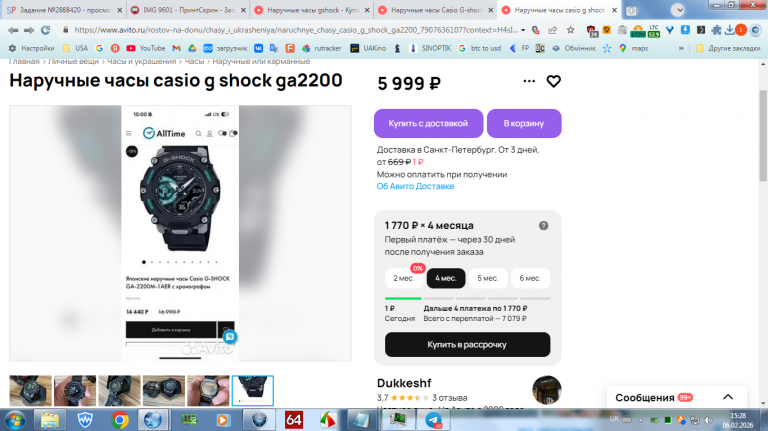Choose the 6 мес. installment term

tap(530, 278)
